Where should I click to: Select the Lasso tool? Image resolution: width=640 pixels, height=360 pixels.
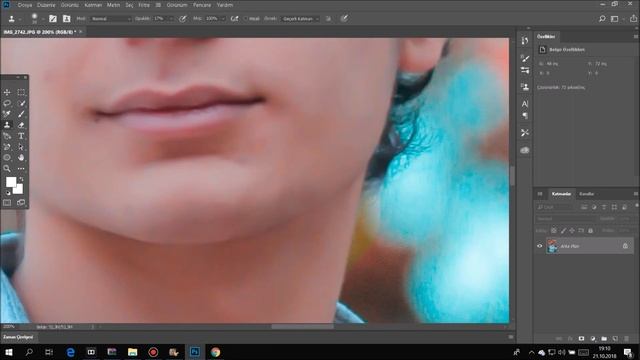pos(7,103)
